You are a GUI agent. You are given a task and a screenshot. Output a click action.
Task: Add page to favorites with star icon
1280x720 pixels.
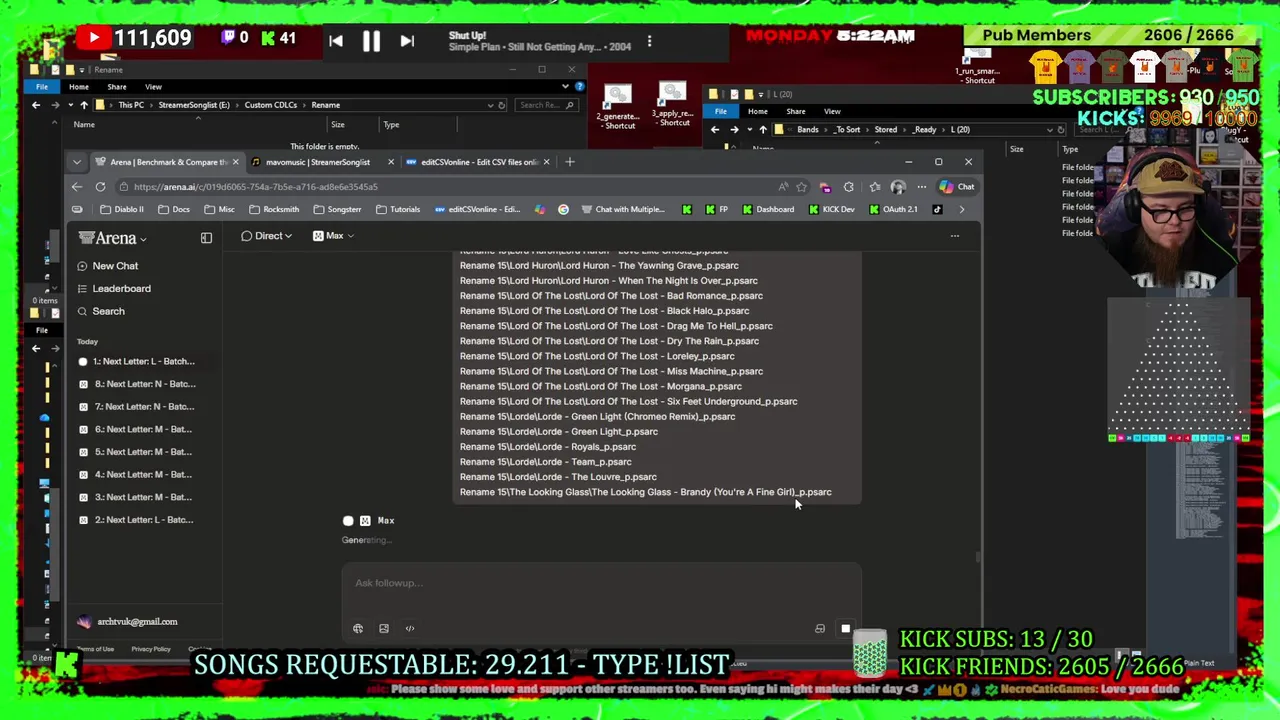pos(801,187)
